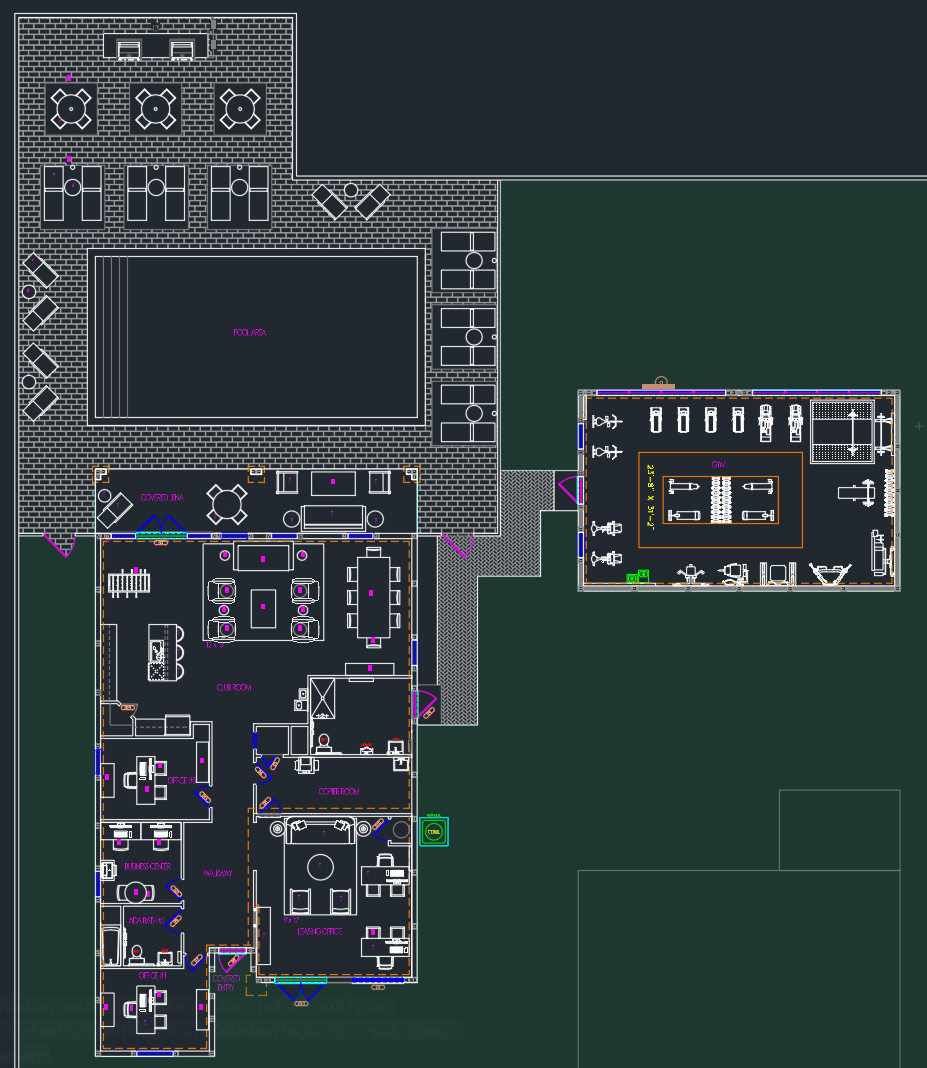Click the green boxes at gym's bottom-left corner
Viewport: 927px width, 1068px height.
637,576
